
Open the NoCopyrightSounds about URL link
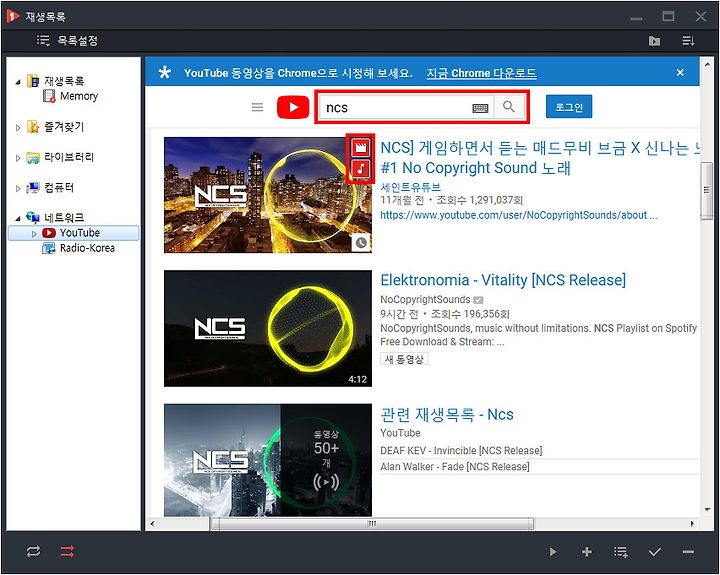point(518,215)
